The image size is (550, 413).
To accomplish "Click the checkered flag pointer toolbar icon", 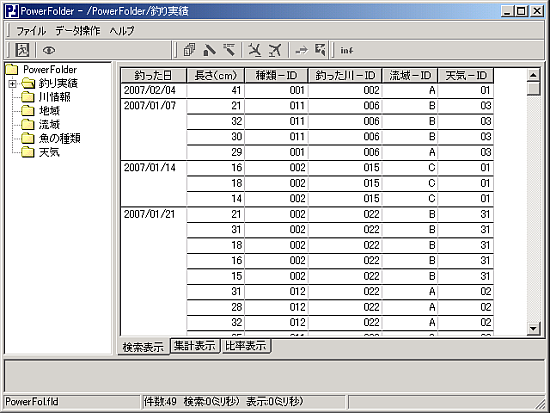I will point(320,50).
